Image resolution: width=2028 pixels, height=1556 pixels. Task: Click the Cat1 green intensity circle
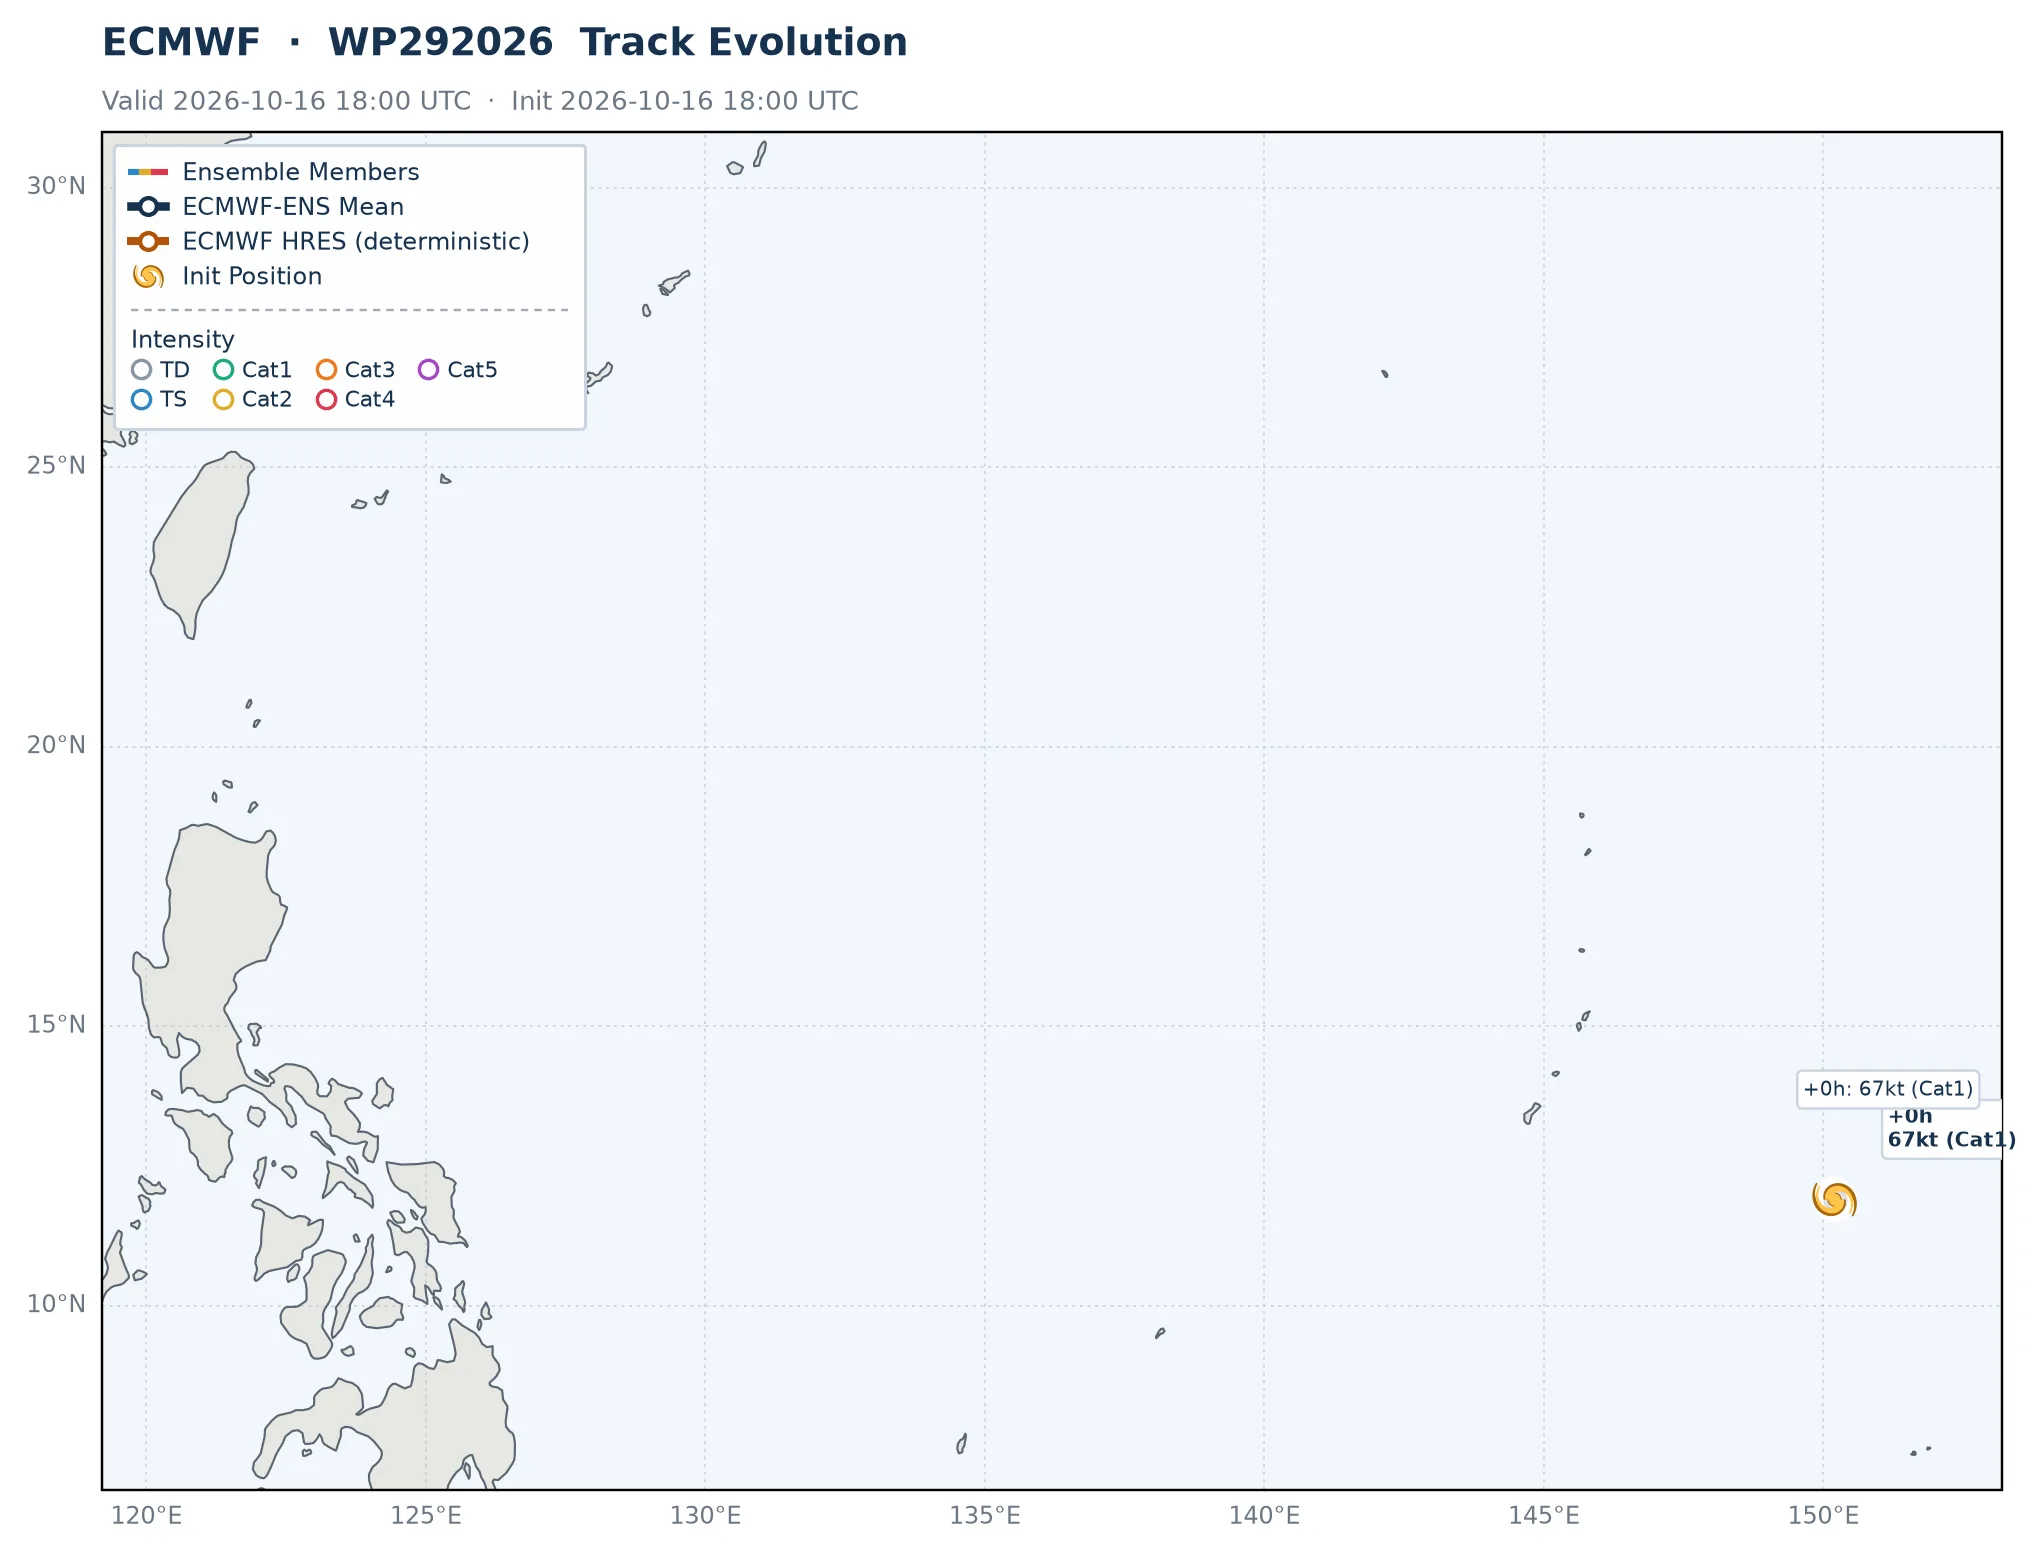click(224, 370)
